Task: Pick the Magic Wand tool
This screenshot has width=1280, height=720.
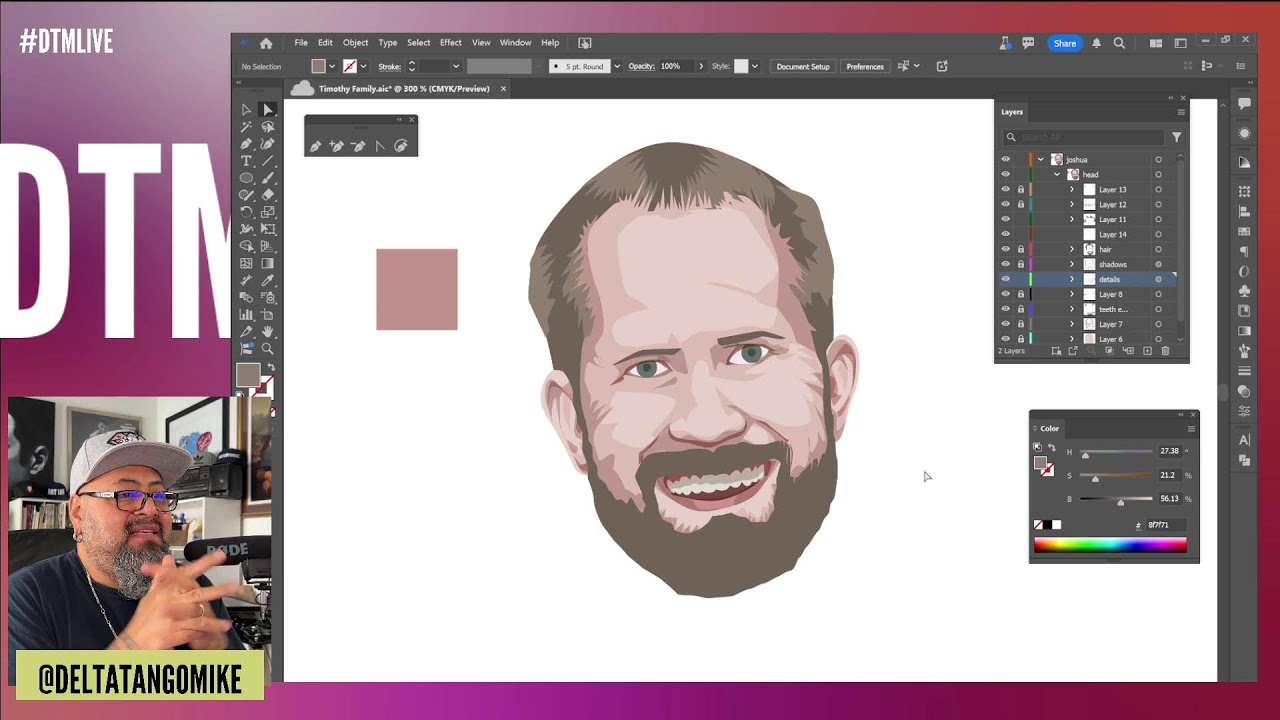Action: (246, 127)
